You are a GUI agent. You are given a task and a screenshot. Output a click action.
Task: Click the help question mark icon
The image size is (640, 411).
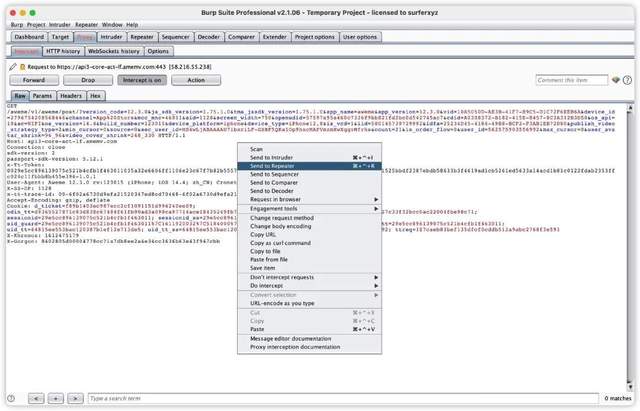[628, 80]
